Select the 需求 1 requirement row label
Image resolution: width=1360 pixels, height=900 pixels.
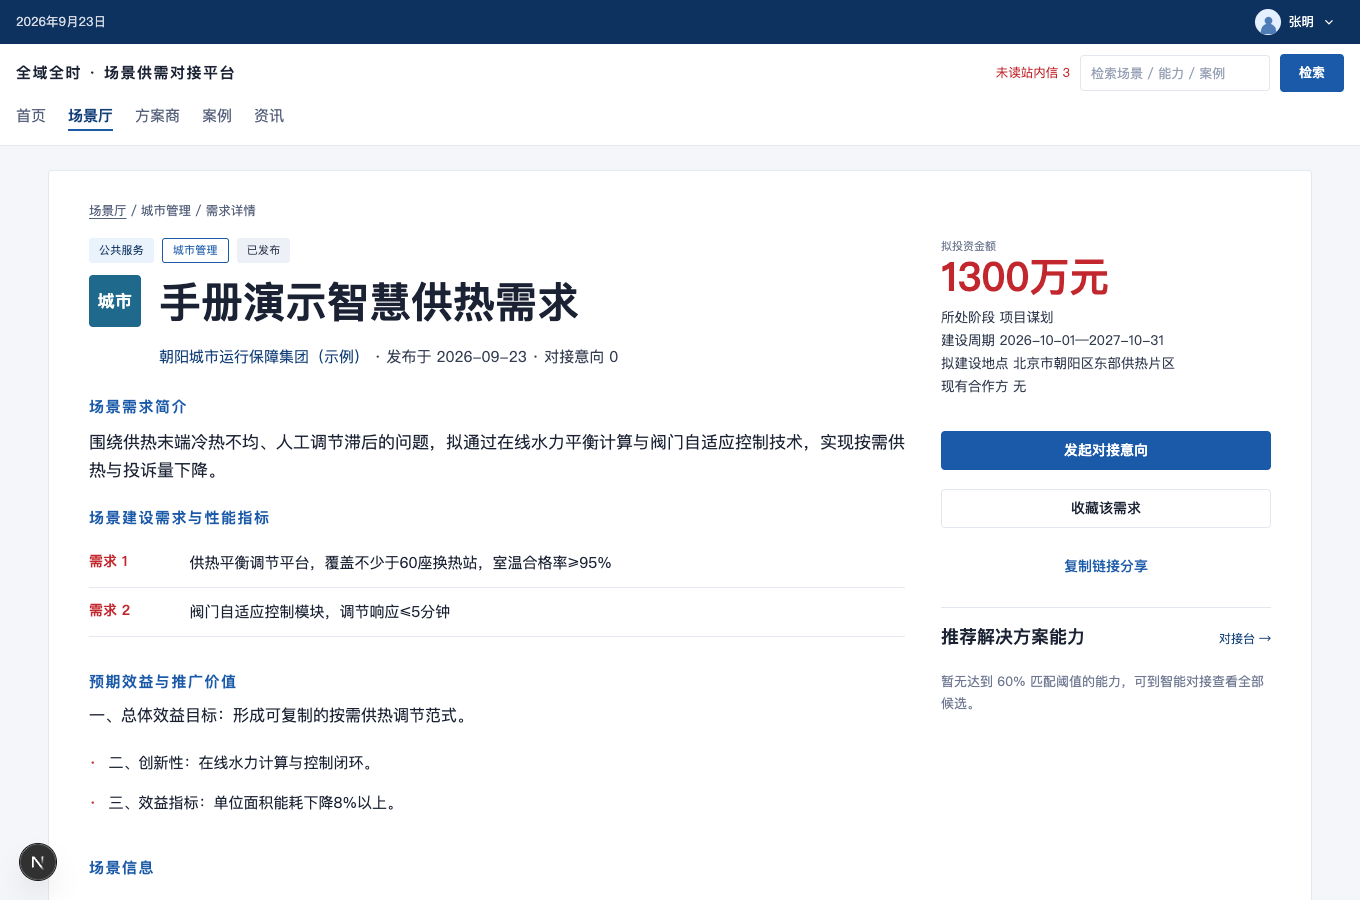pyautogui.click(x=109, y=562)
